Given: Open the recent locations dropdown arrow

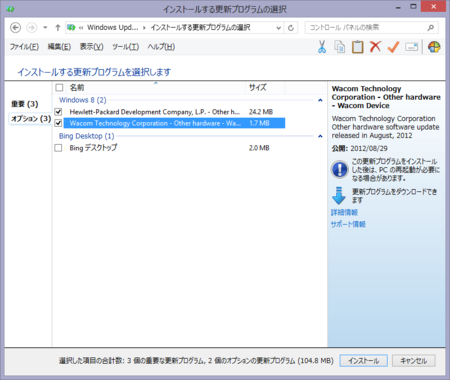Looking at the screenshot, I should (x=45, y=28).
